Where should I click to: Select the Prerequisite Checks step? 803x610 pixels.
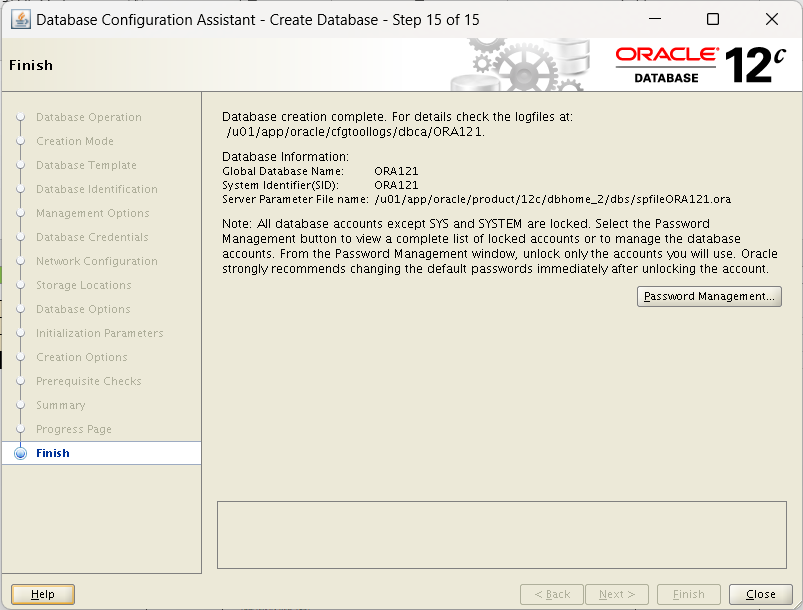click(89, 382)
